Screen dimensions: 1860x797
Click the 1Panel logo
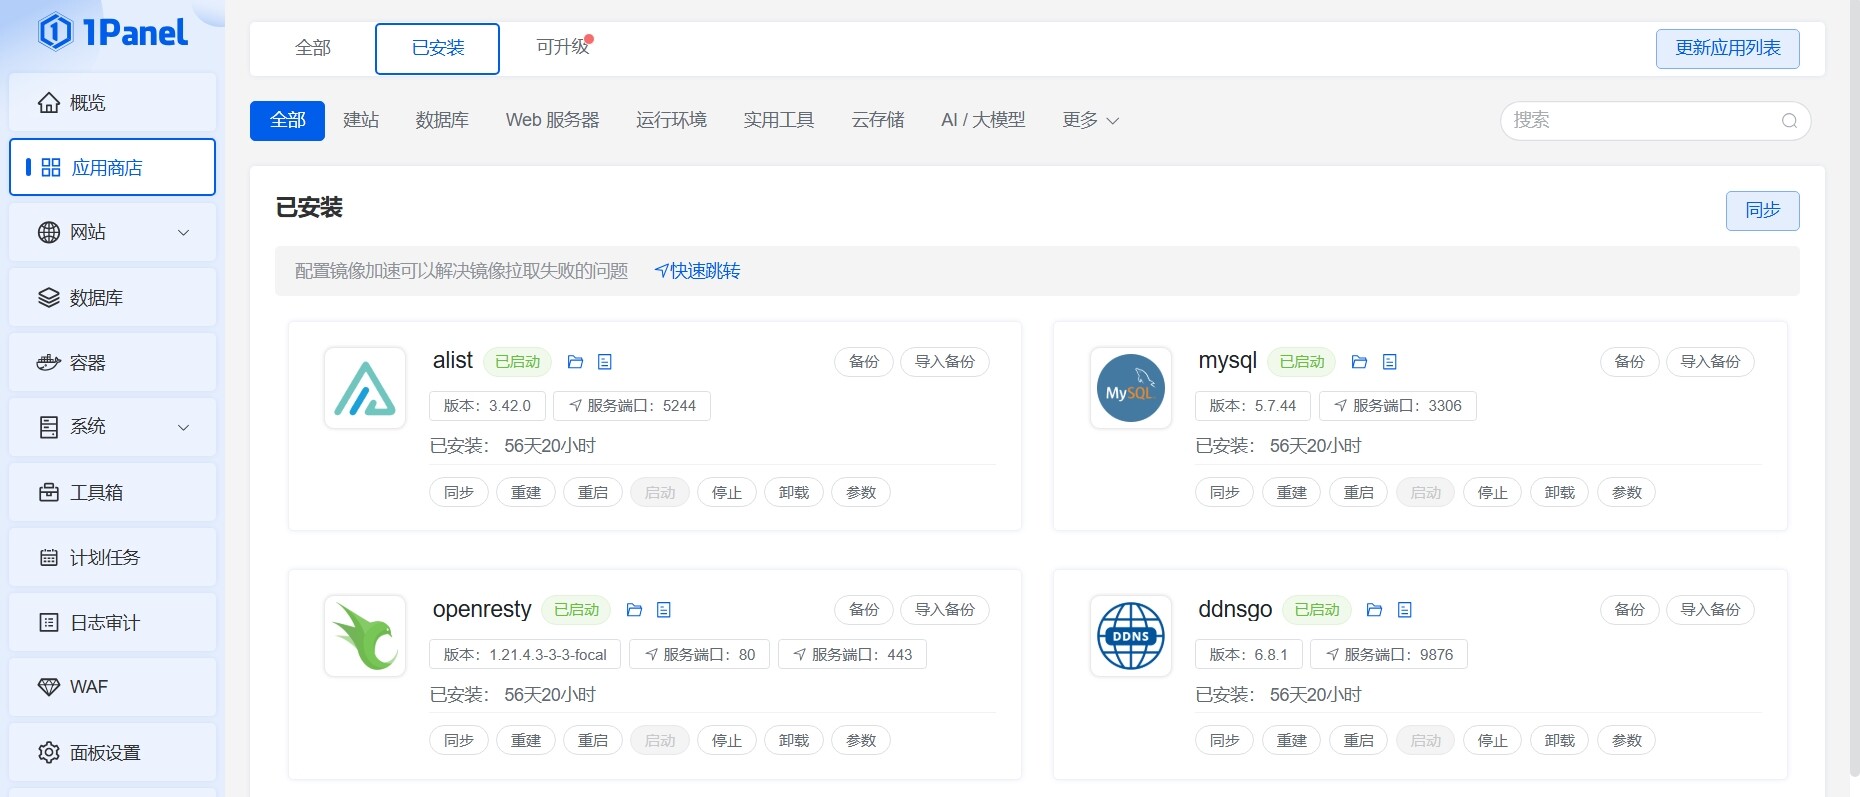113,32
